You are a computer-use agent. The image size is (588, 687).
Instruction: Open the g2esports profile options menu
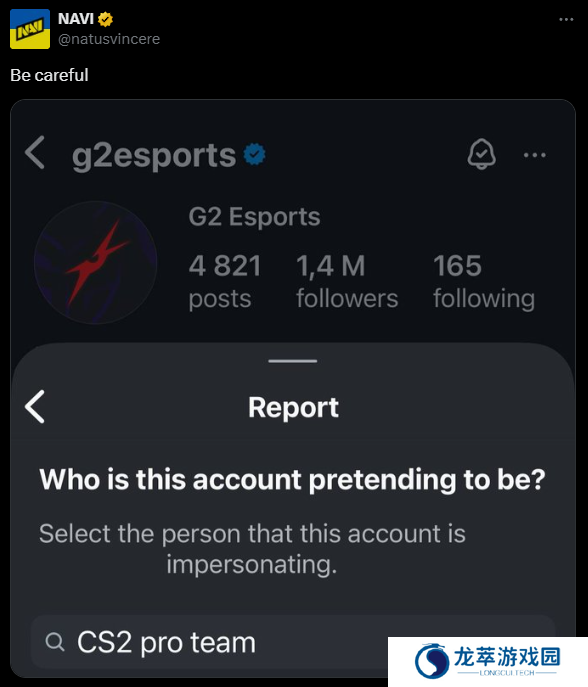[535, 155]
